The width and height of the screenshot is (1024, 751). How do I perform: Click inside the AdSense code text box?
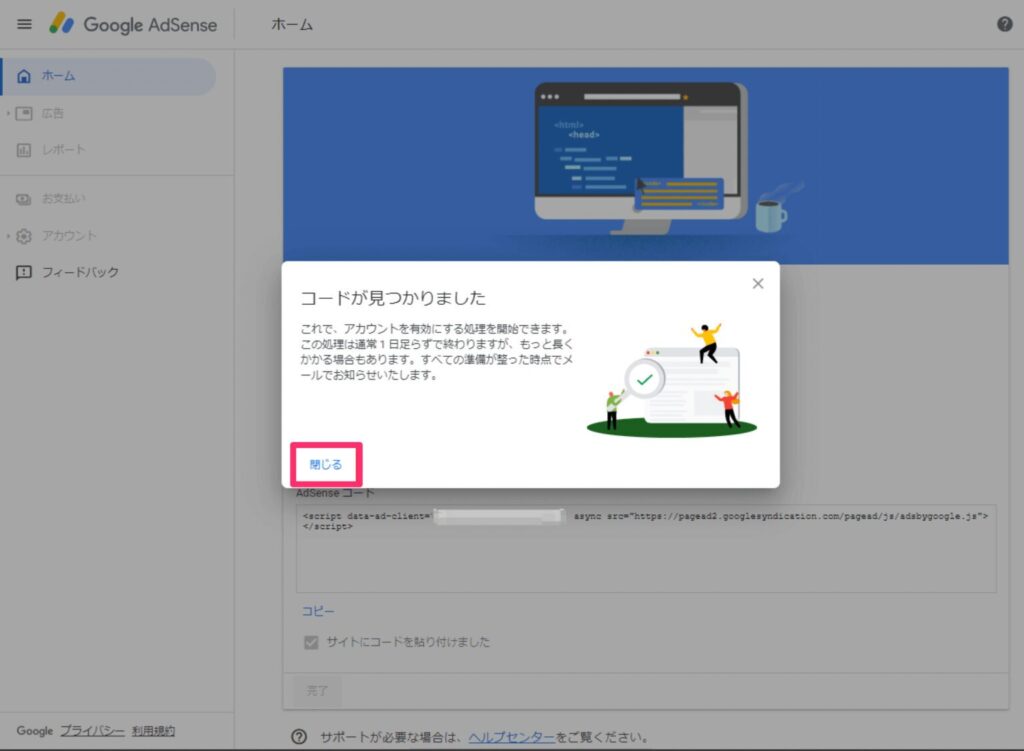pos(646,549)
